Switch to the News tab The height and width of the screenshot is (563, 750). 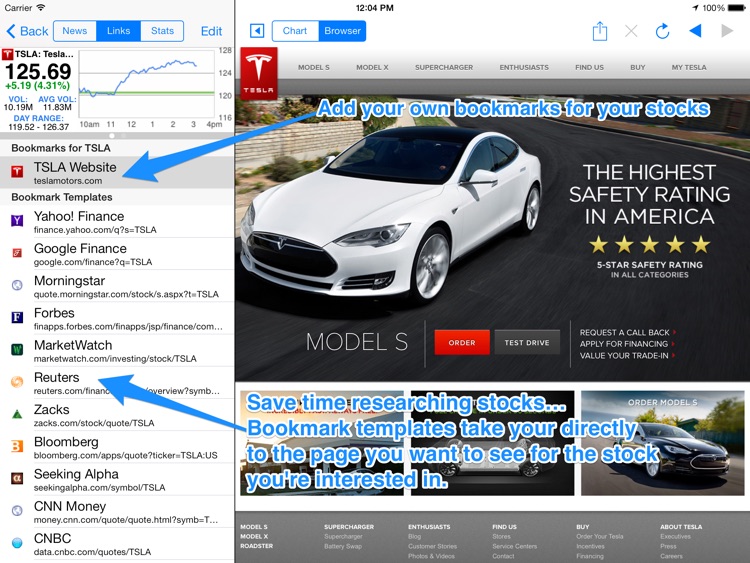[x=75, y=31]
